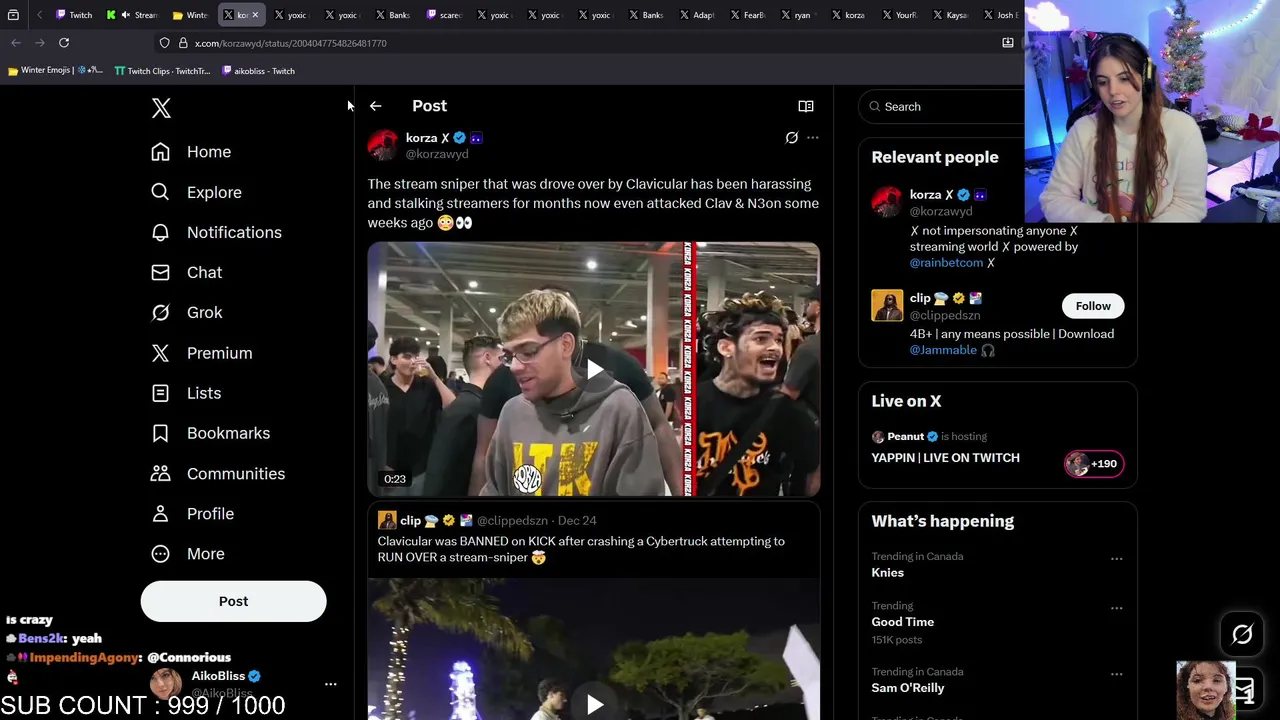Click the white Post button

point(233,601)
